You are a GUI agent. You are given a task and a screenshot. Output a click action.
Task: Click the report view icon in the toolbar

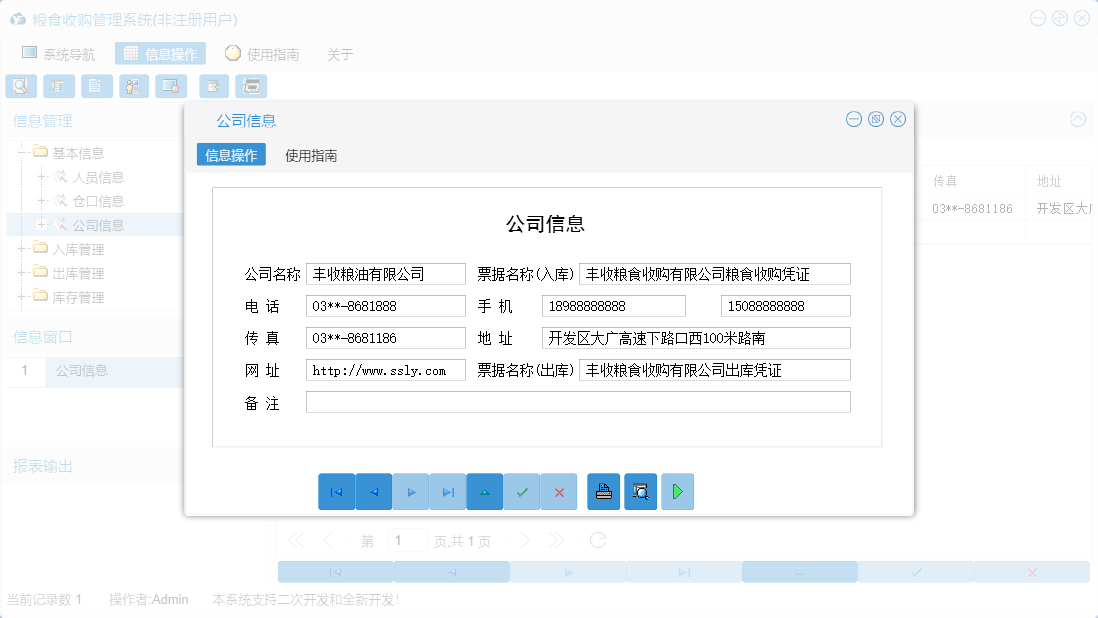tap(58, 86)
